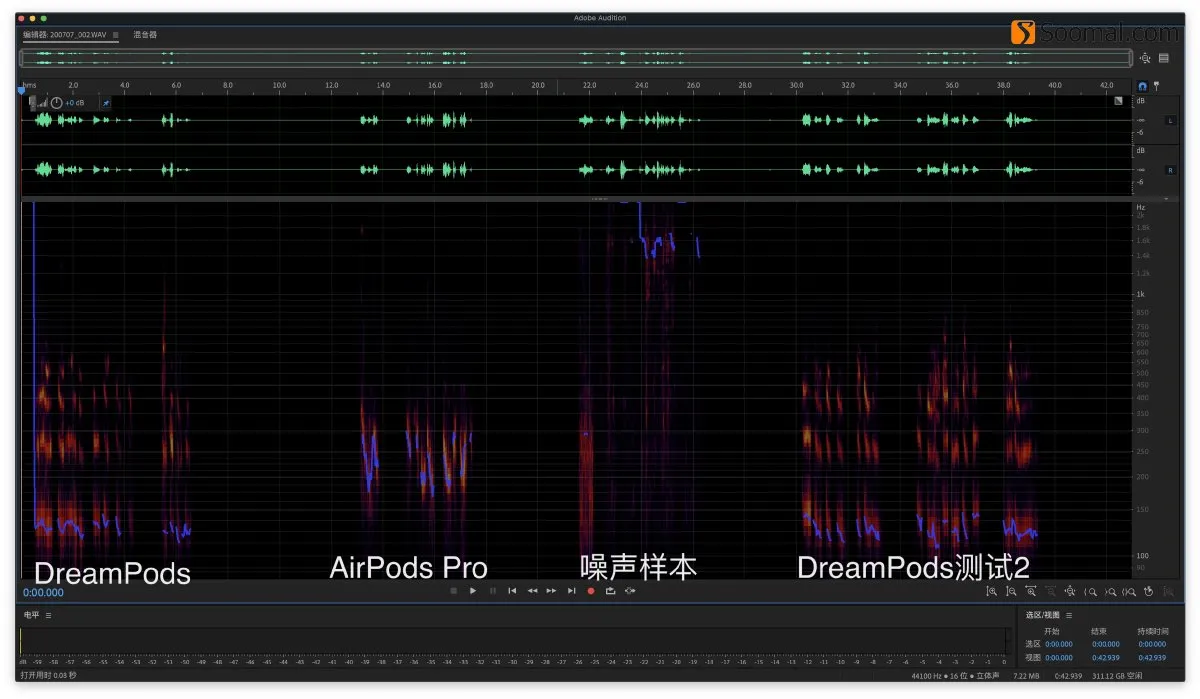Screen dimensions: 1200x699
Task: Click the level meter bar in 电平 panel
Action: point(513,641)
